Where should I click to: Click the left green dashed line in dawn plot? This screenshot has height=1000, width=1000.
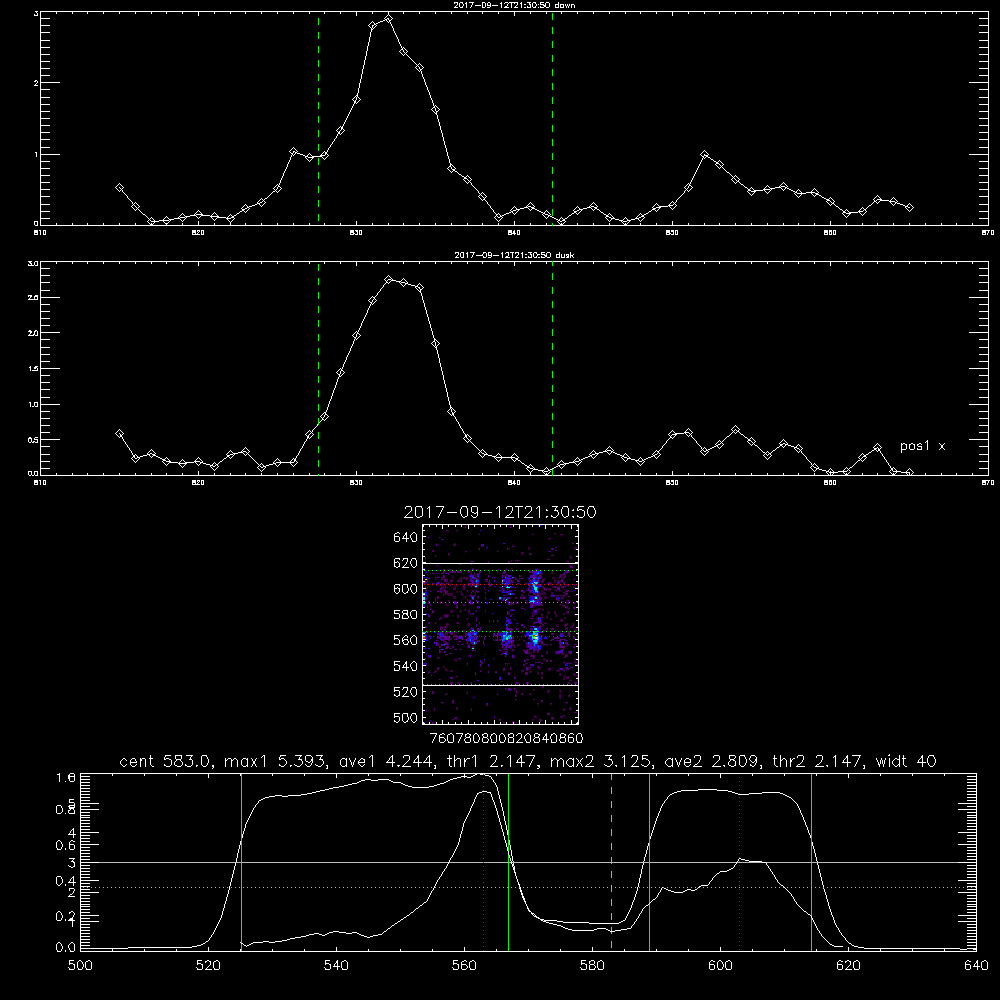tap(318, 119)
